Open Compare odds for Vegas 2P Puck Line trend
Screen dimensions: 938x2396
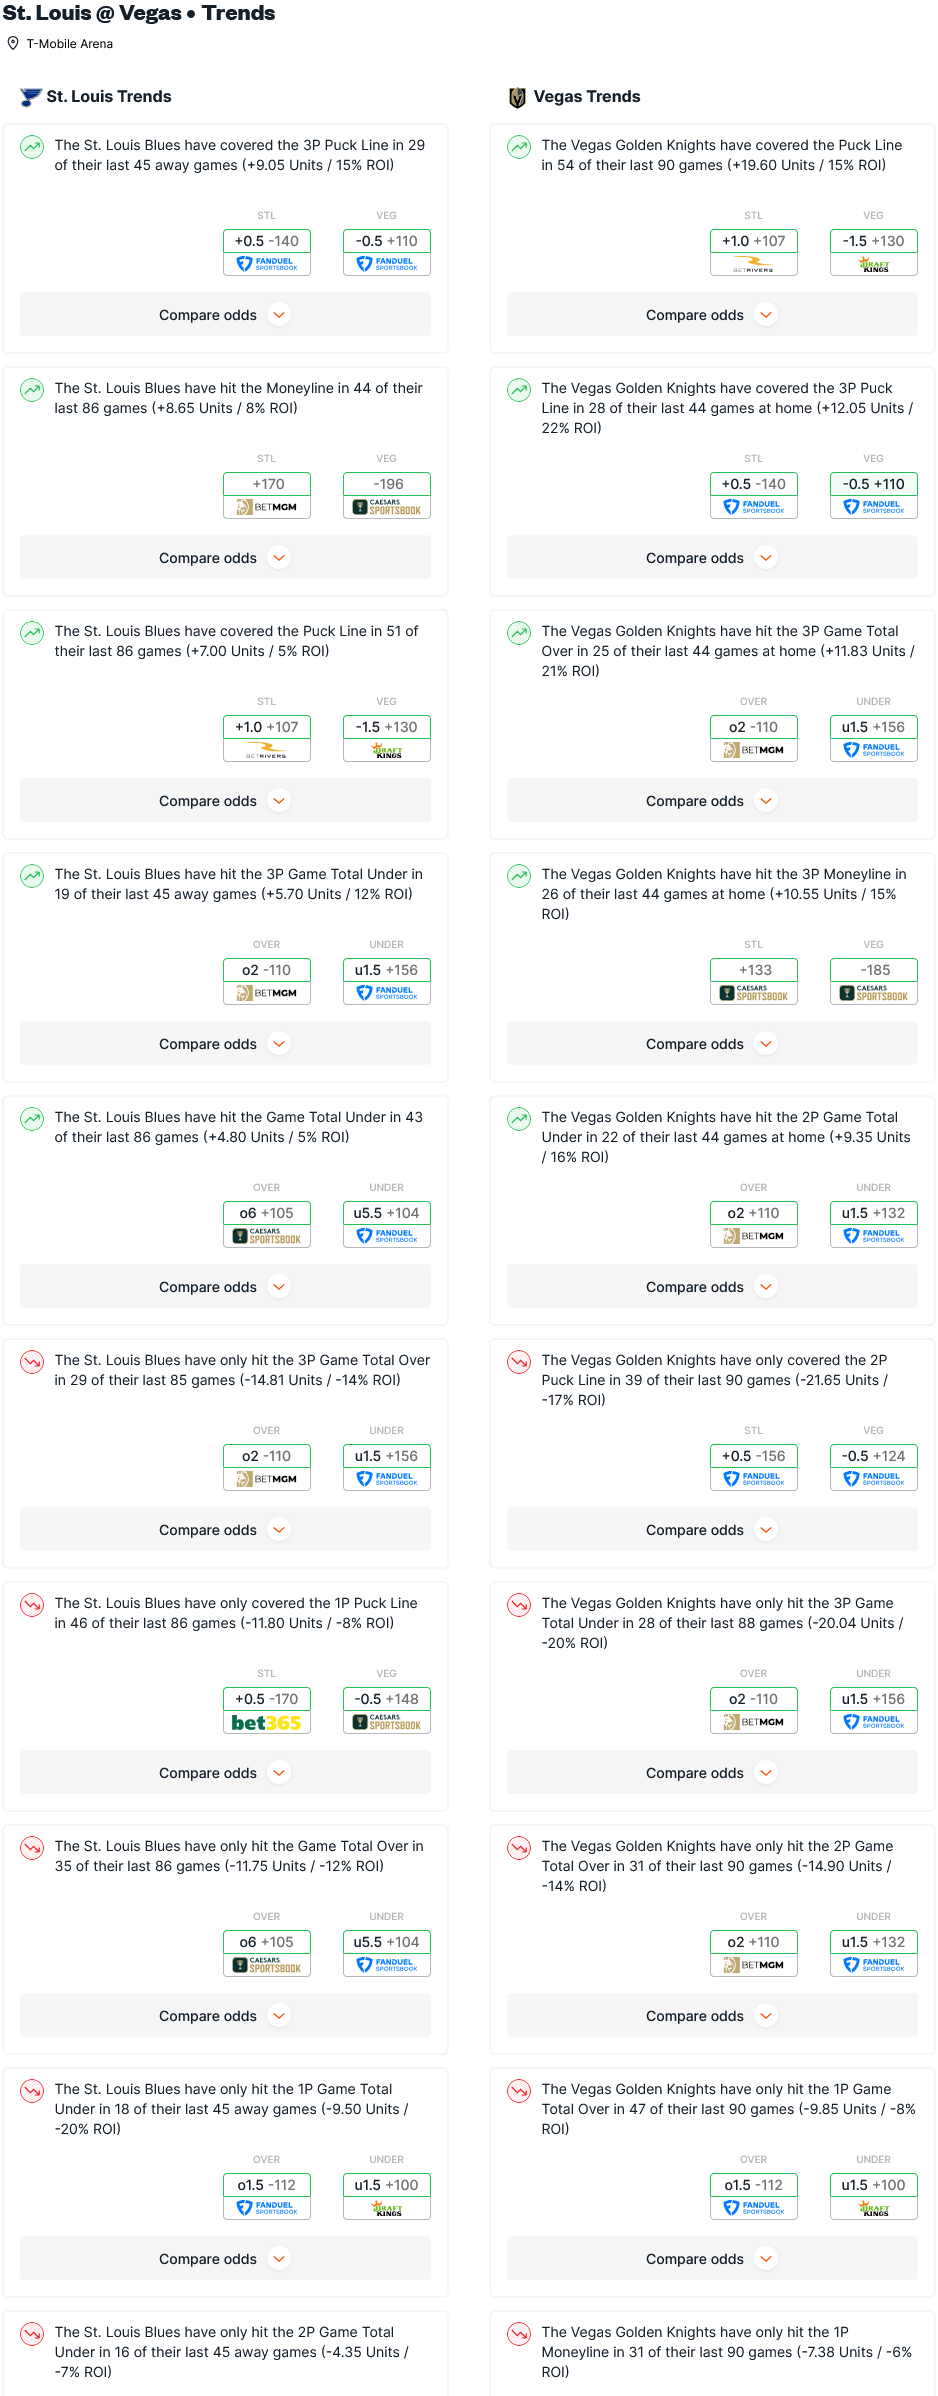[x=712, y=1530]
